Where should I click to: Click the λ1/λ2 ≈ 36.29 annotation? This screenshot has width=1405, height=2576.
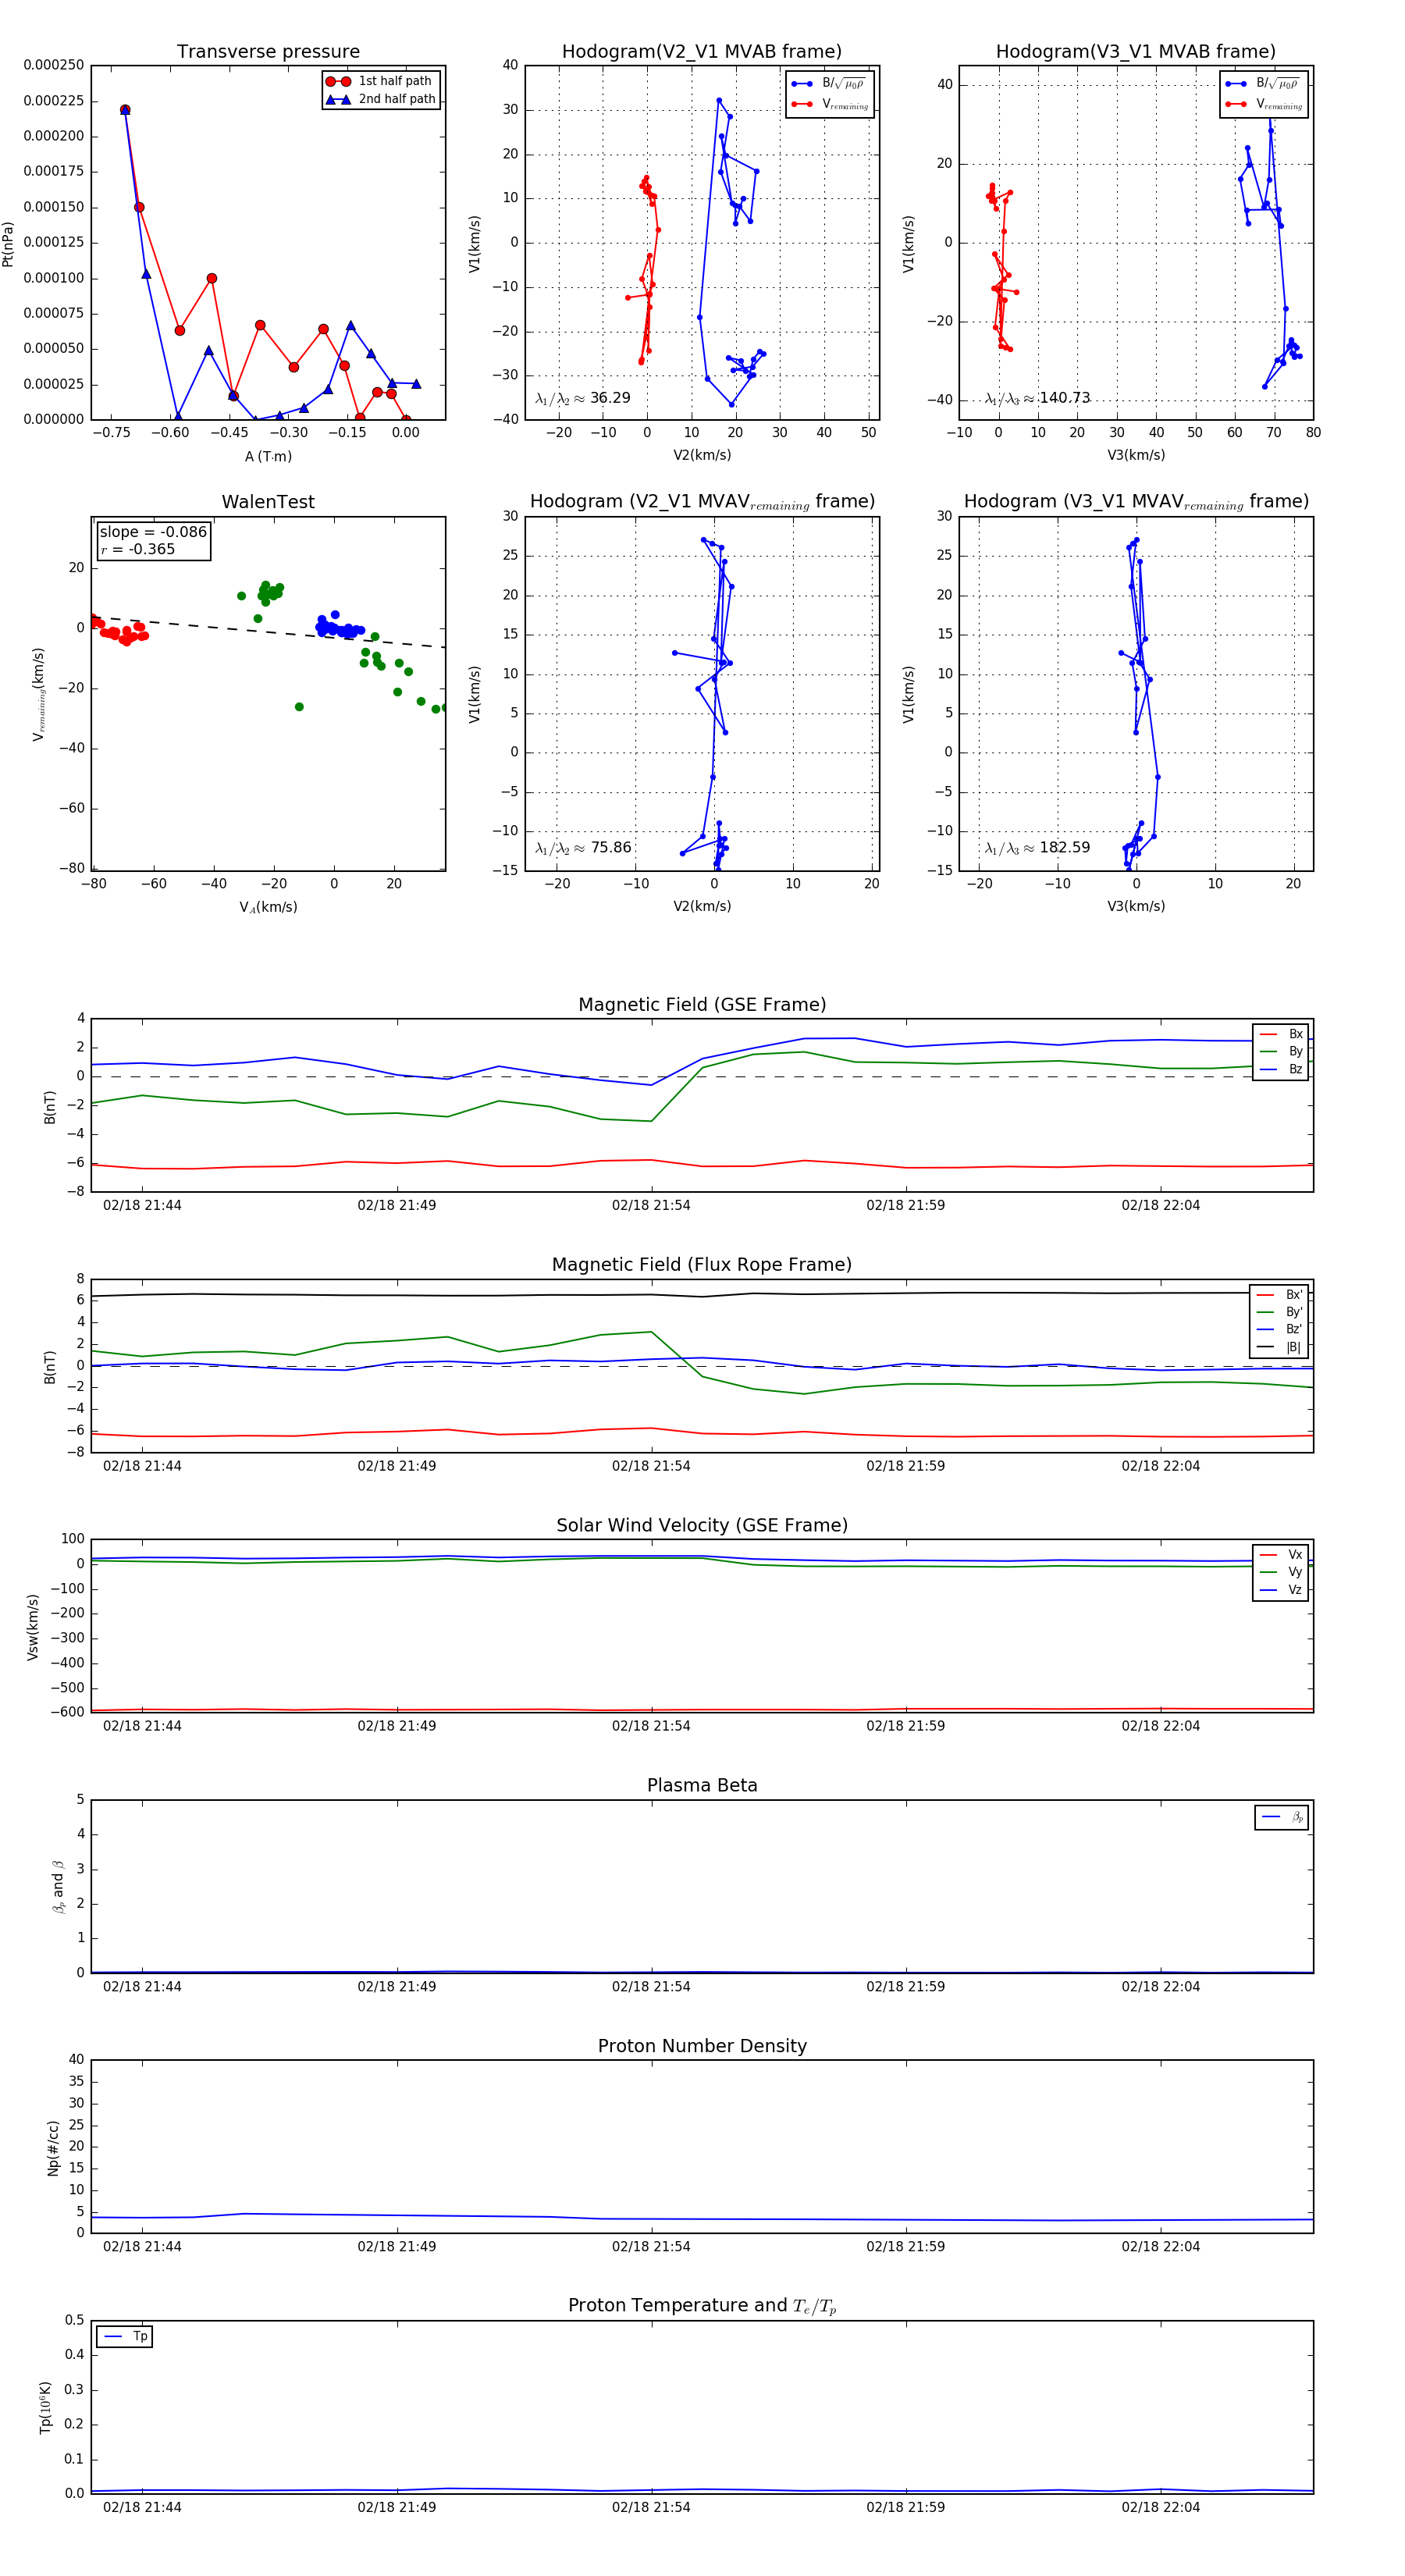583,398
